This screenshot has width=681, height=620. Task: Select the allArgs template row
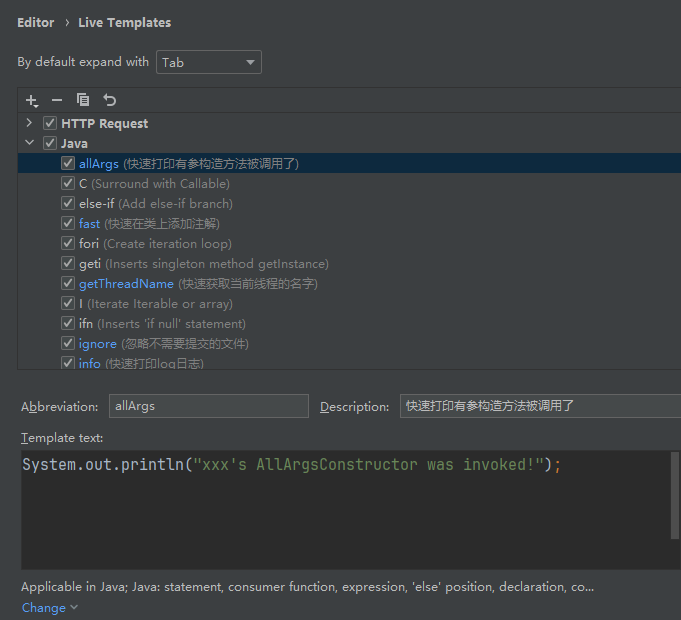[349, 163]
